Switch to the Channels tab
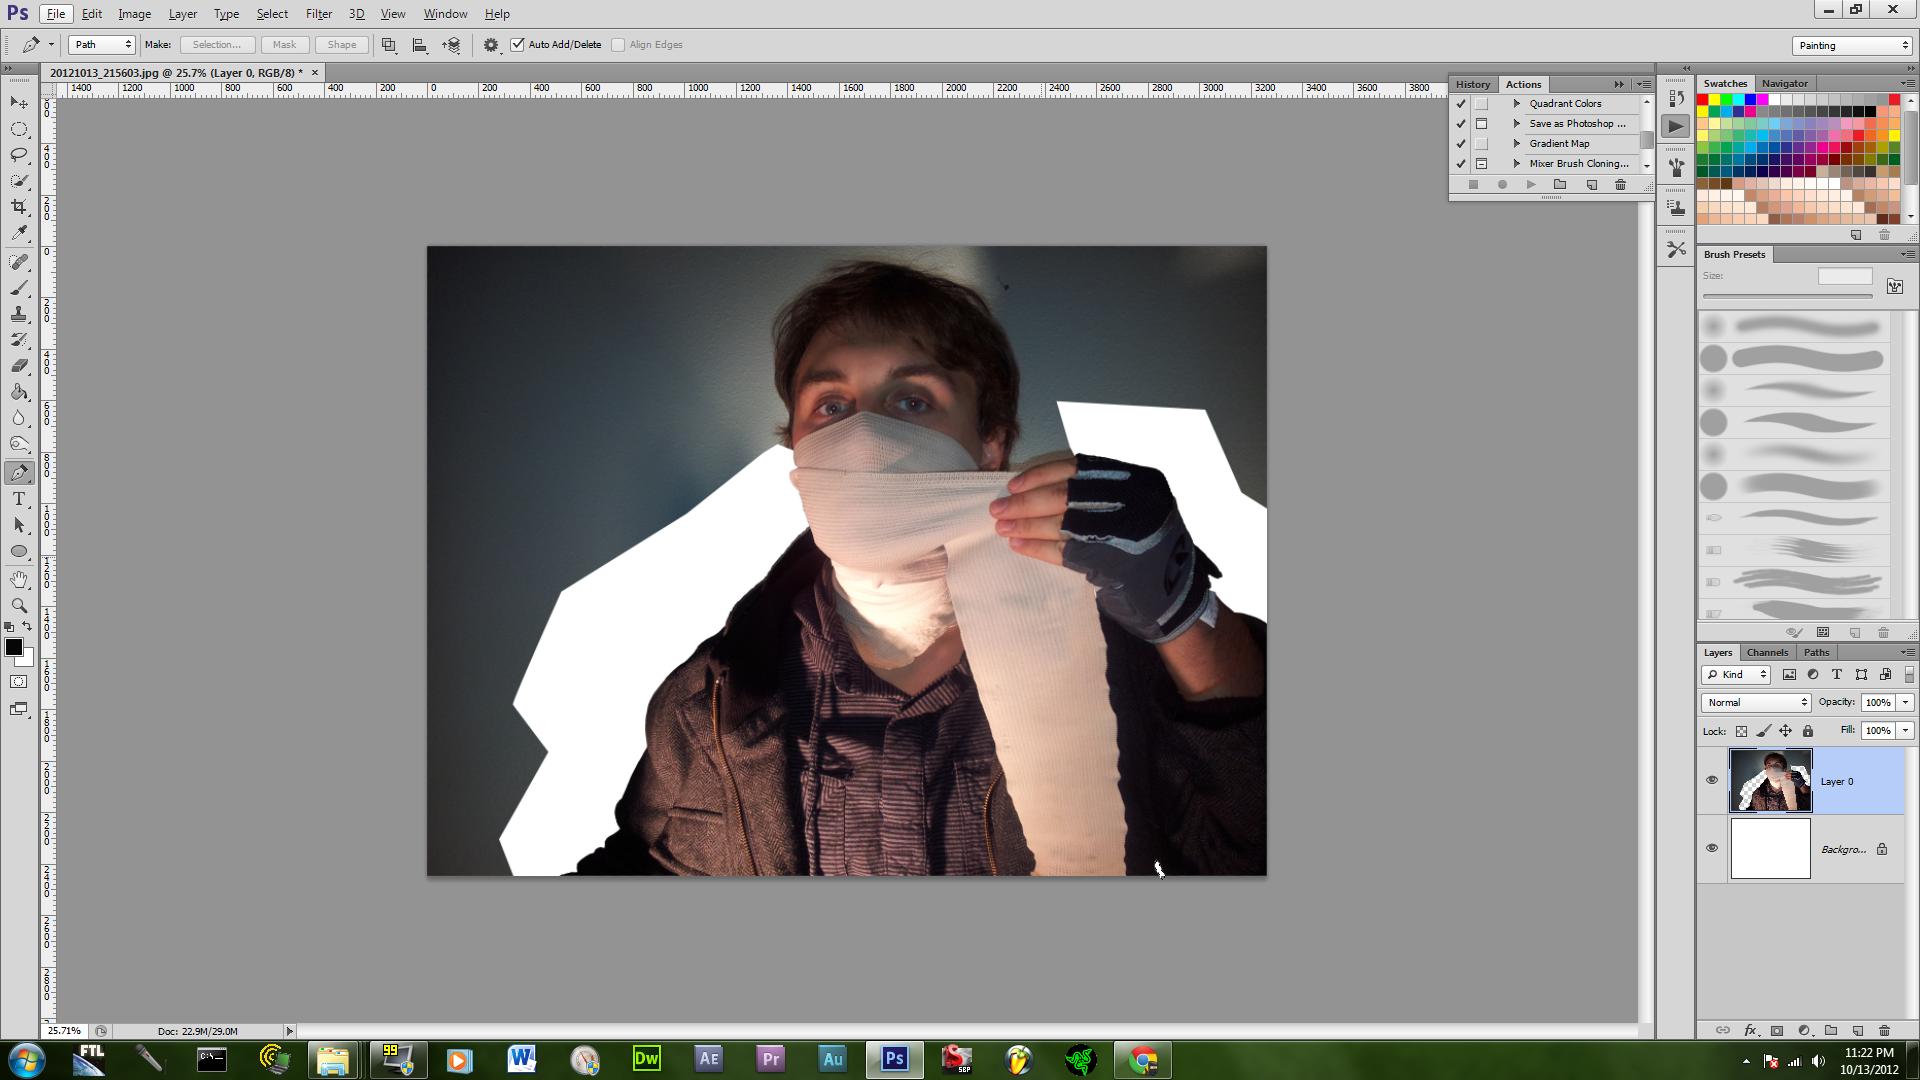Viewport: 1920px width, 1080px height. 1767,653
